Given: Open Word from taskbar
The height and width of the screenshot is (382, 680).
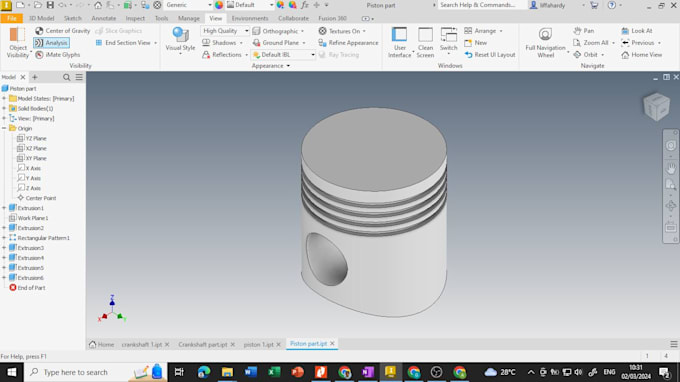Looking at the screenshot, I should pyautogui.click(x=251, y=372).
